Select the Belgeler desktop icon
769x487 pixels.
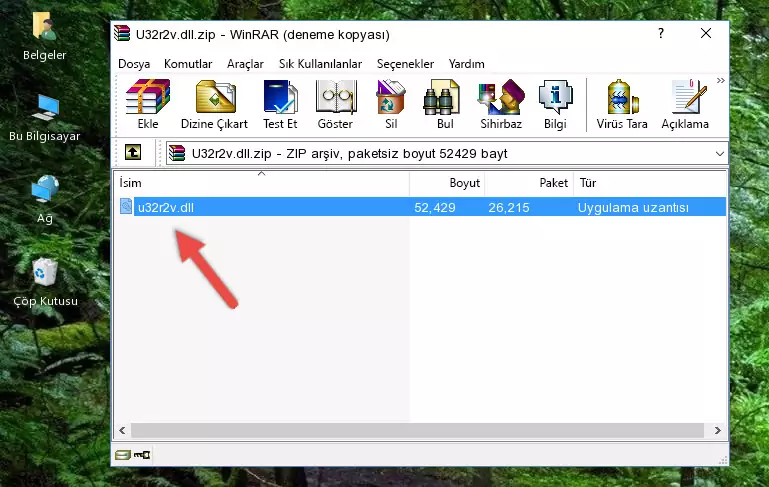coord(45,37)
